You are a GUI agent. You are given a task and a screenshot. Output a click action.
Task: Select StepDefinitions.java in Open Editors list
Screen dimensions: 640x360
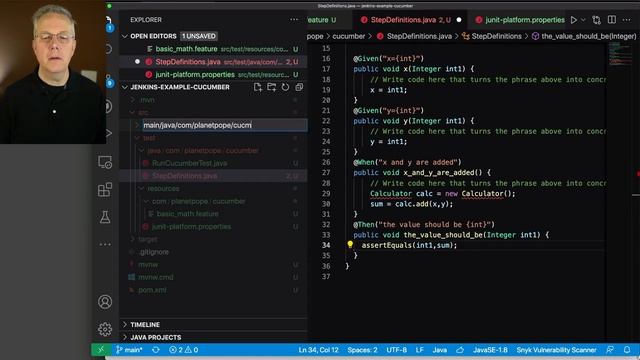(213, 62)
